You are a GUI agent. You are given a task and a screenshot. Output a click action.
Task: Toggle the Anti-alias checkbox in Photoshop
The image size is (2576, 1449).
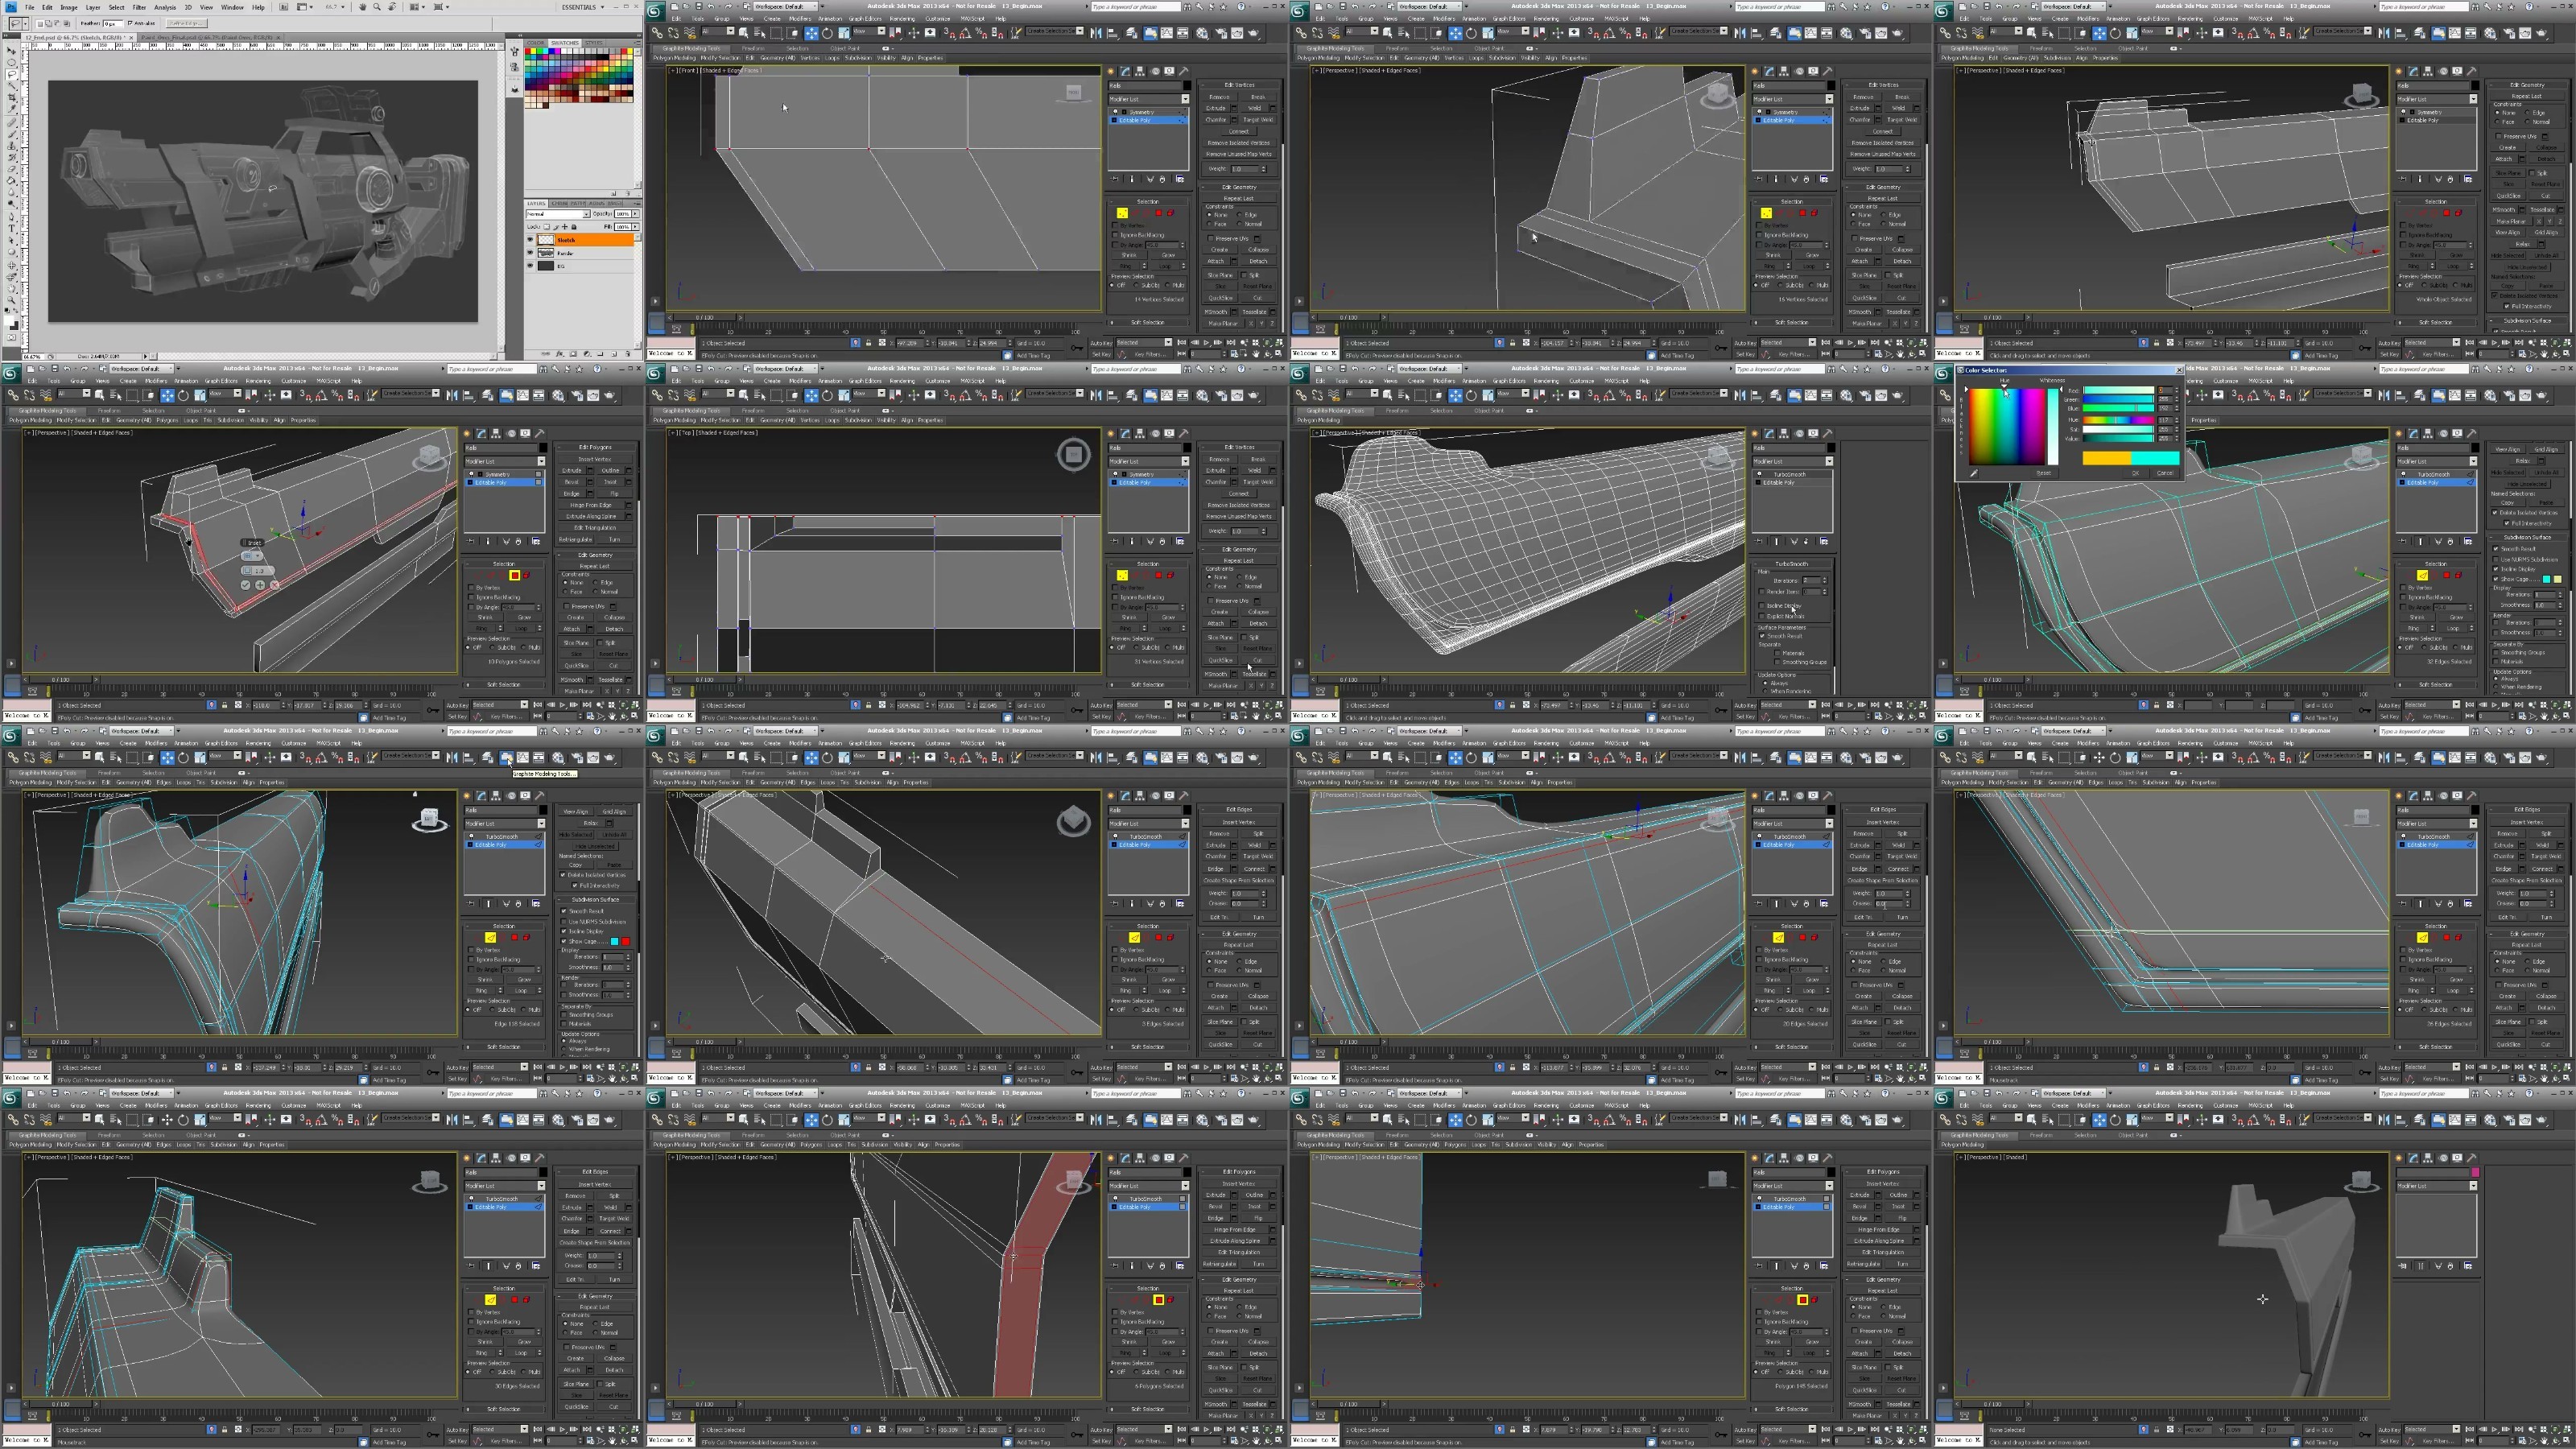point(130,23)
